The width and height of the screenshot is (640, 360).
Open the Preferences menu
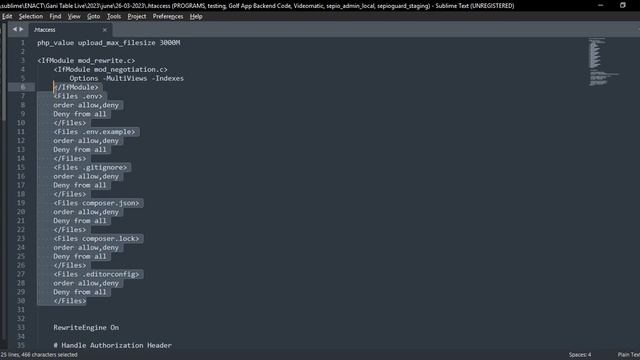[x=168, y=17]
